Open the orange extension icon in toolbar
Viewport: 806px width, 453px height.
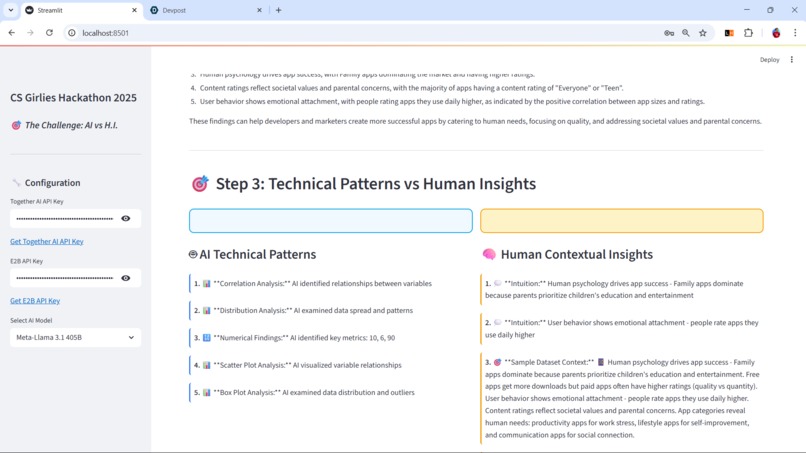coord(729,33)
